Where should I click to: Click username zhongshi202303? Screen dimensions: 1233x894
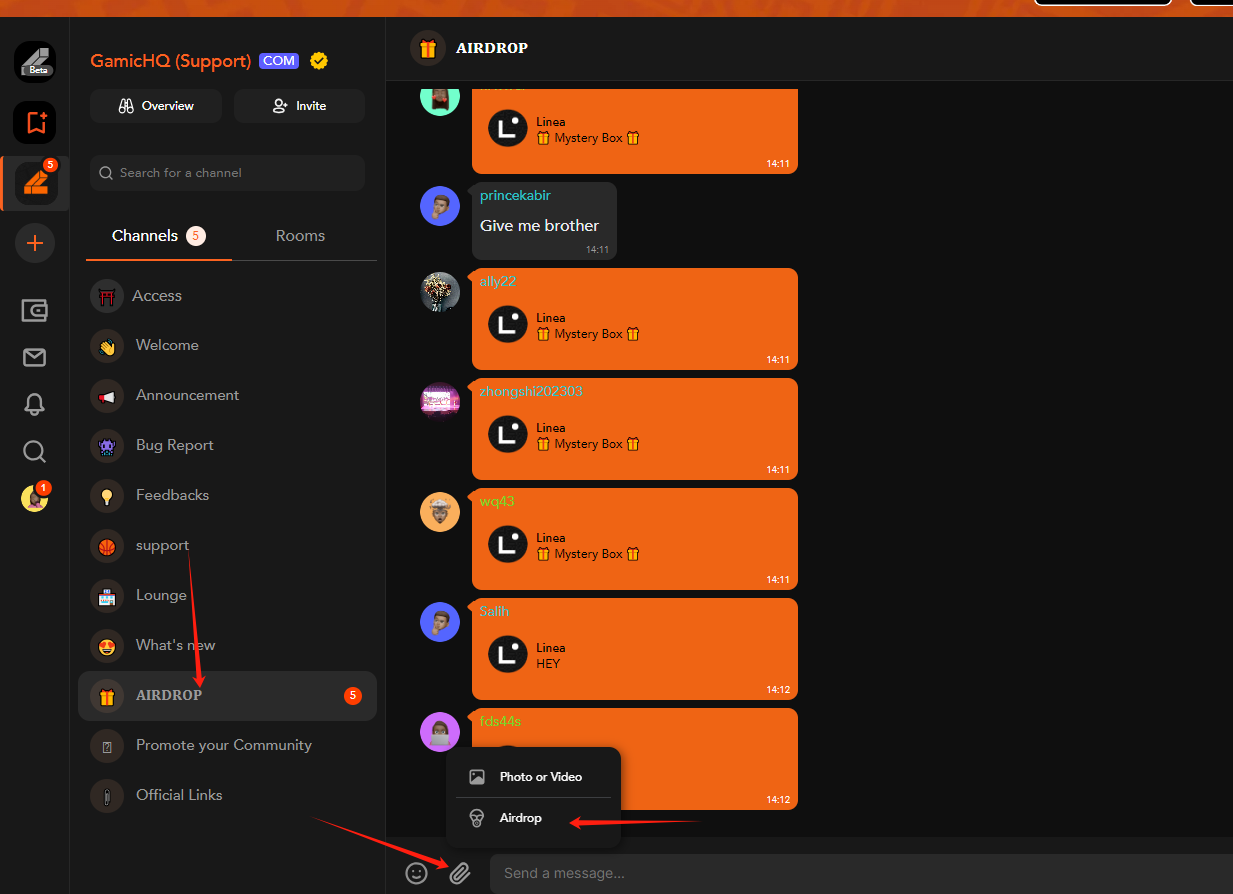(531, 391)
